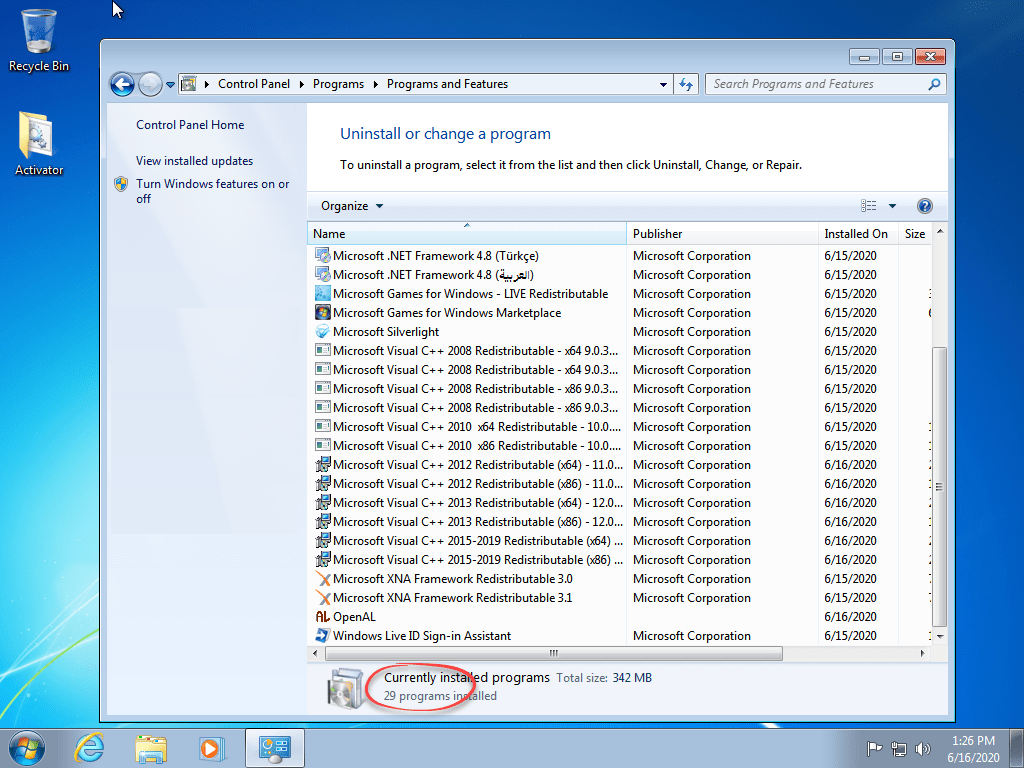The image size is (1024, 768).
Task: Click the vertical scrollbar down arrow
Action: [940, 636]
